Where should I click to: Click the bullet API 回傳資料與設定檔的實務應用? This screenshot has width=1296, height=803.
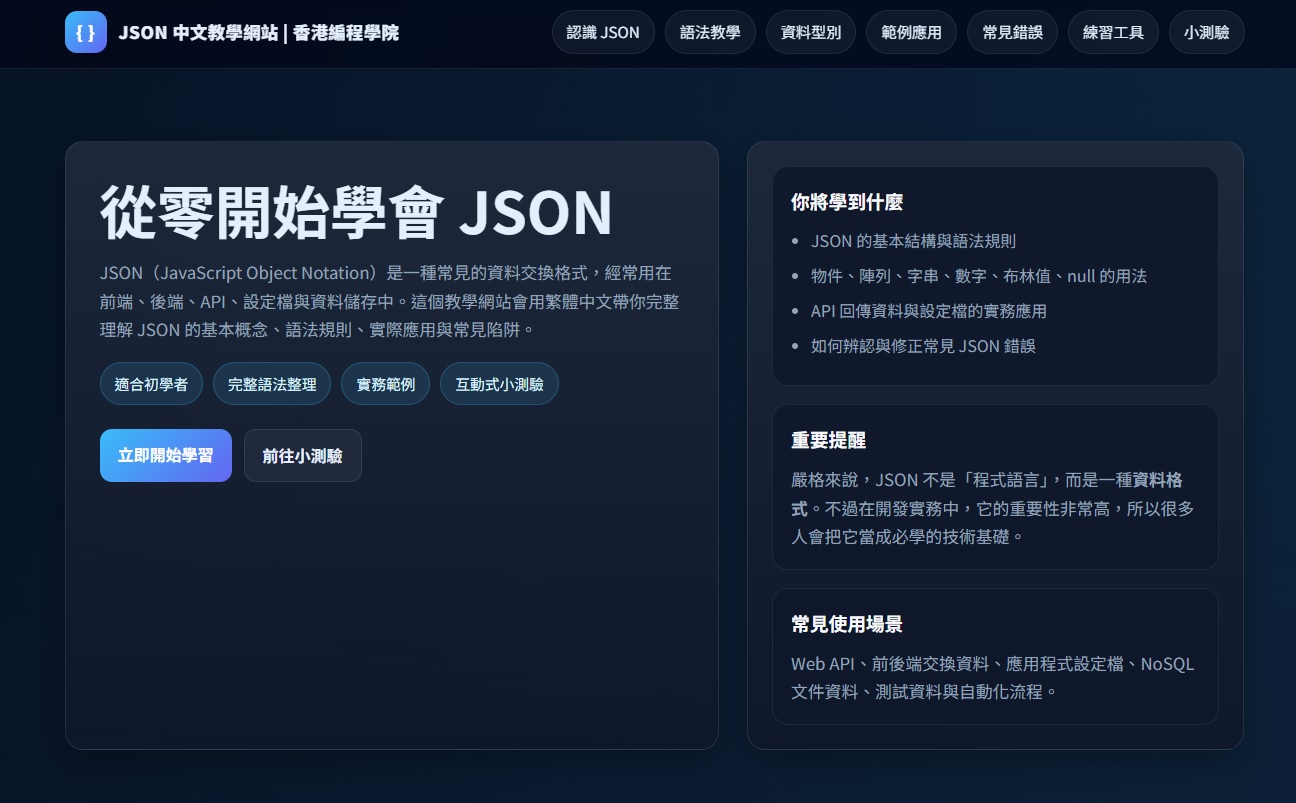929,311
